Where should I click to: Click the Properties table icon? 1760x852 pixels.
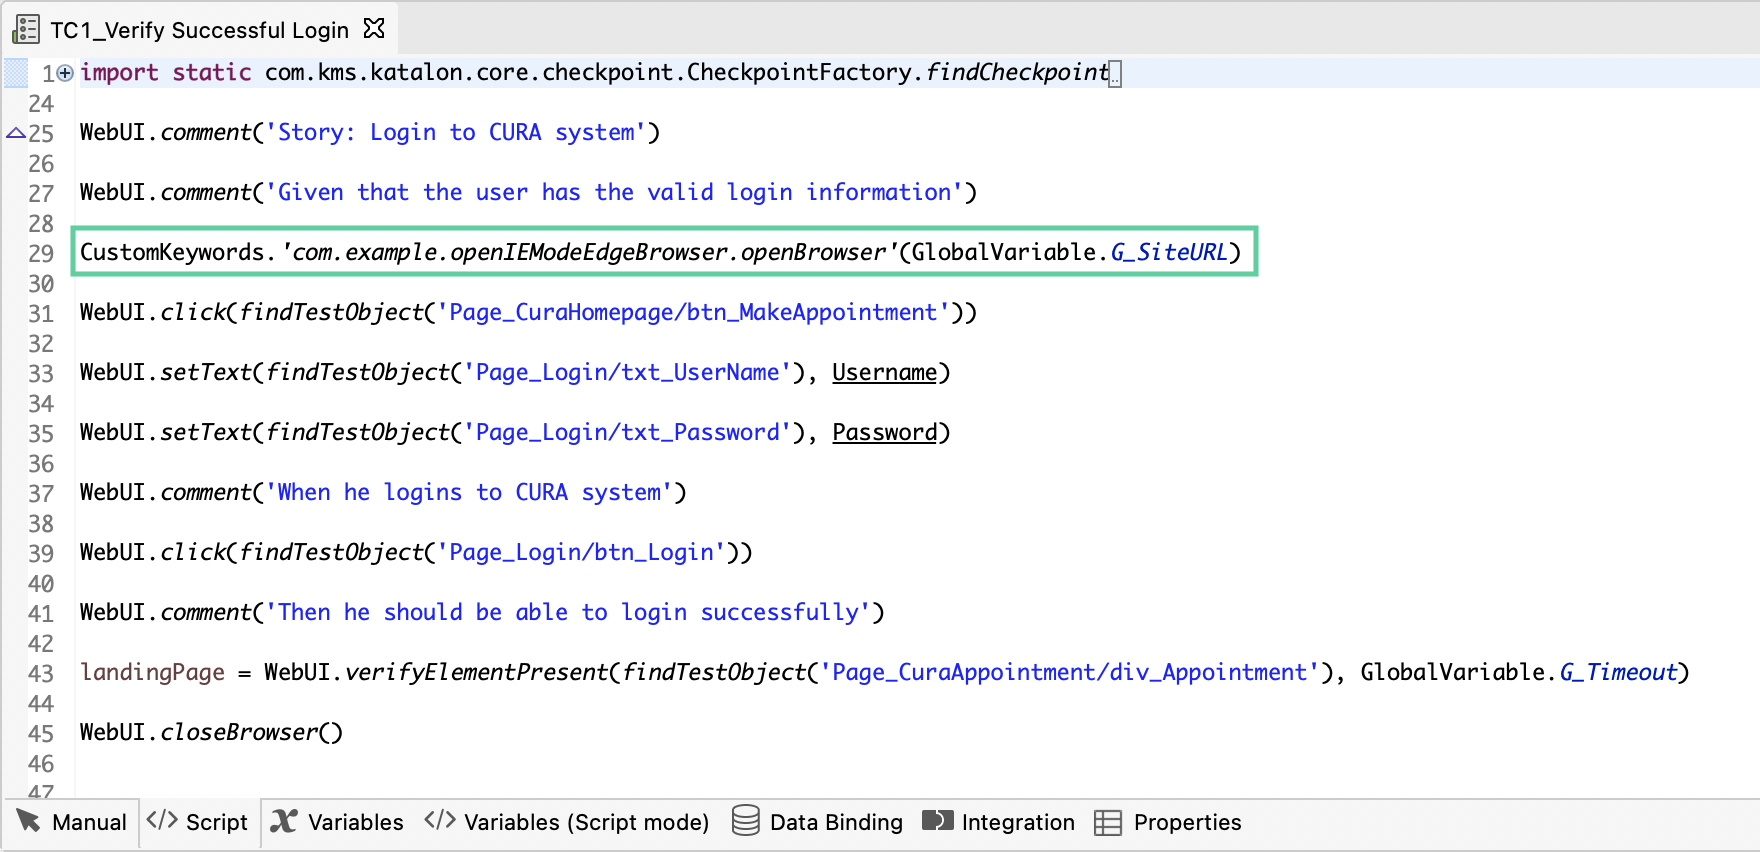pos(1108,822)
